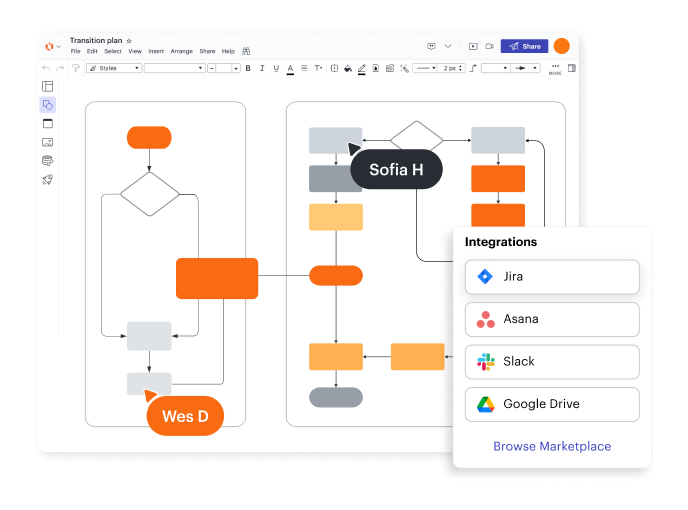
Task: Open the Insert menu
Action: tap(156, 51)
